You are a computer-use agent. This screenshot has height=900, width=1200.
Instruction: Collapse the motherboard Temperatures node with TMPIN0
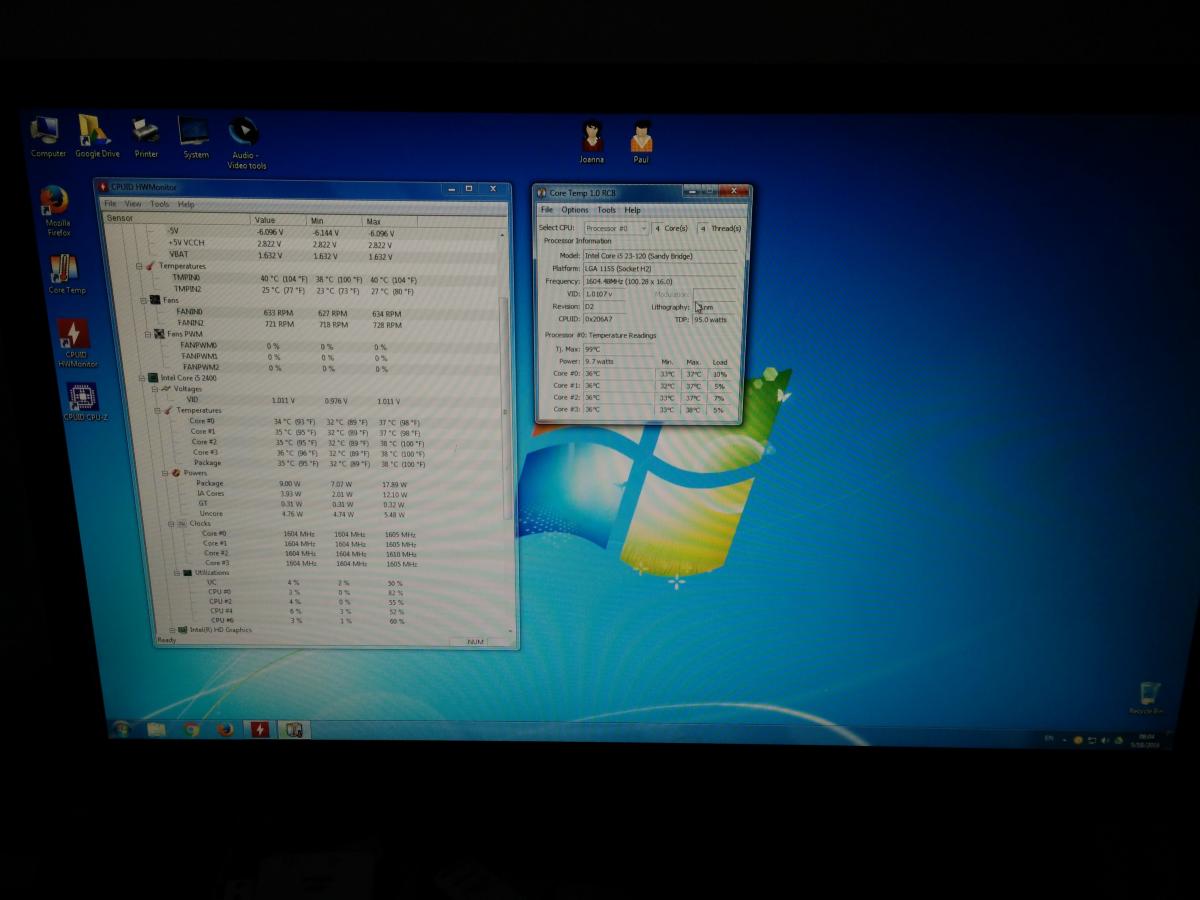tap(139, 267)
